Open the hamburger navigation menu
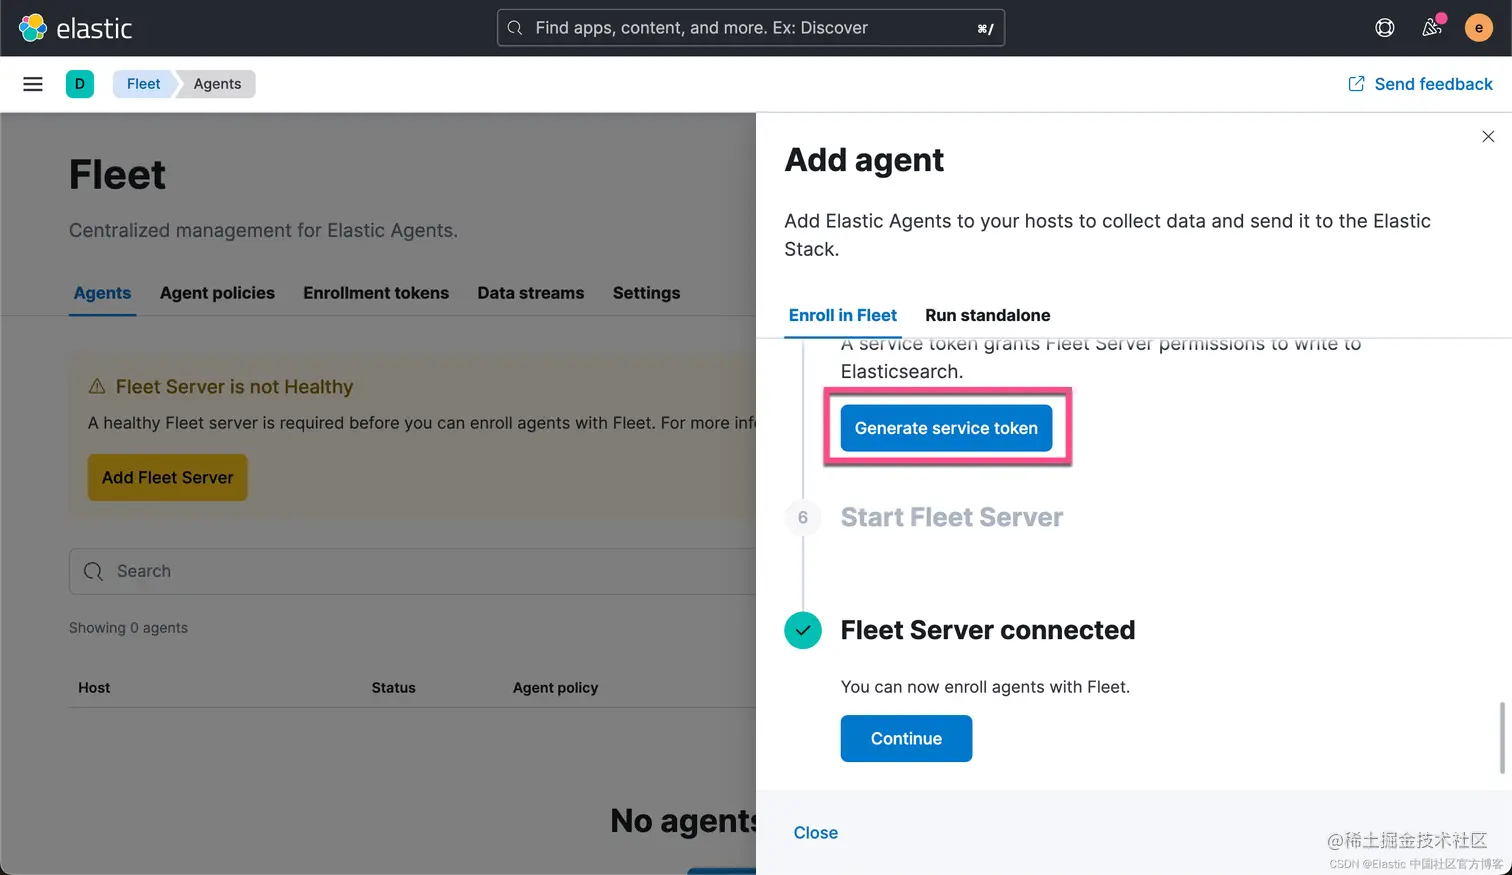Screen dimensions: 1512x875 pyautogui.click(x=33, y=84)
